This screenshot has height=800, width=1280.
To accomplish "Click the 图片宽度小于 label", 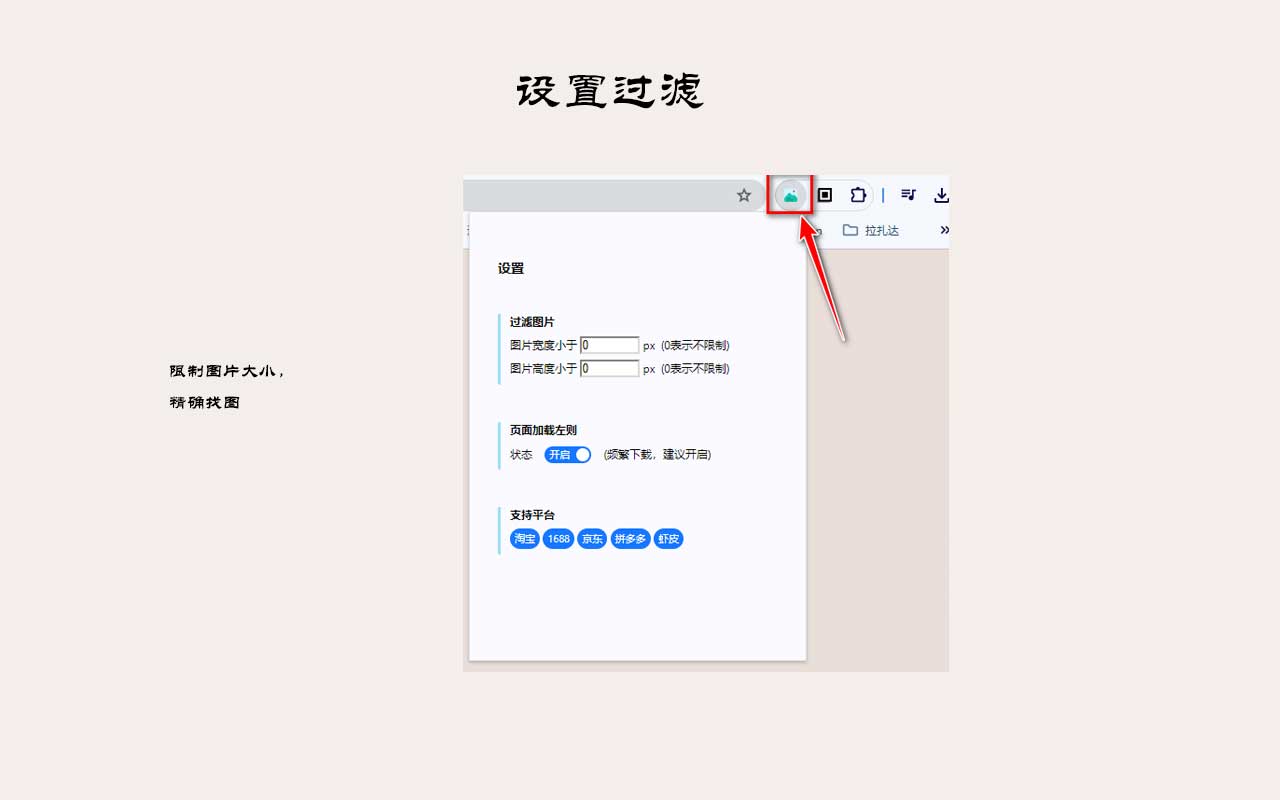I will point(544,345).
